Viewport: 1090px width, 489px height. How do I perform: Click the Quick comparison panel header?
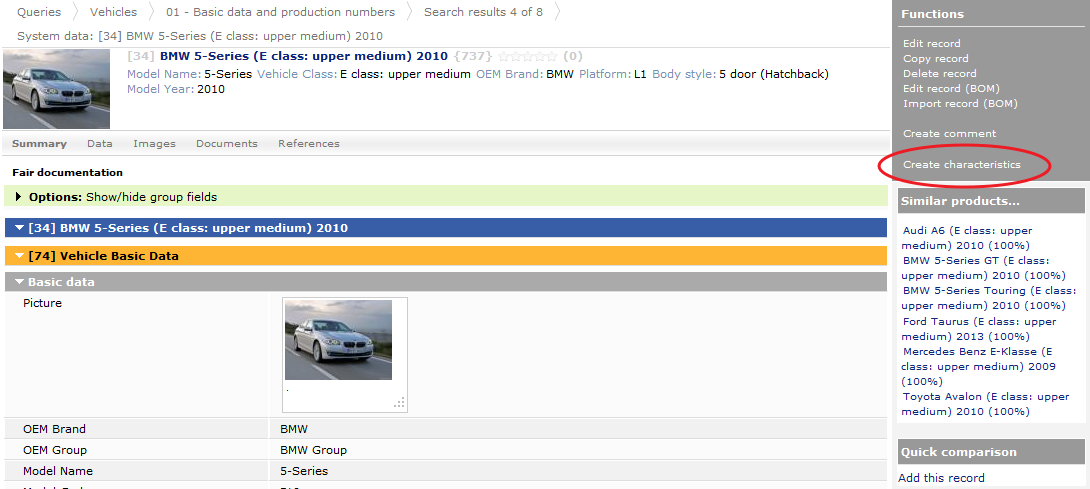tap(991, 452)
